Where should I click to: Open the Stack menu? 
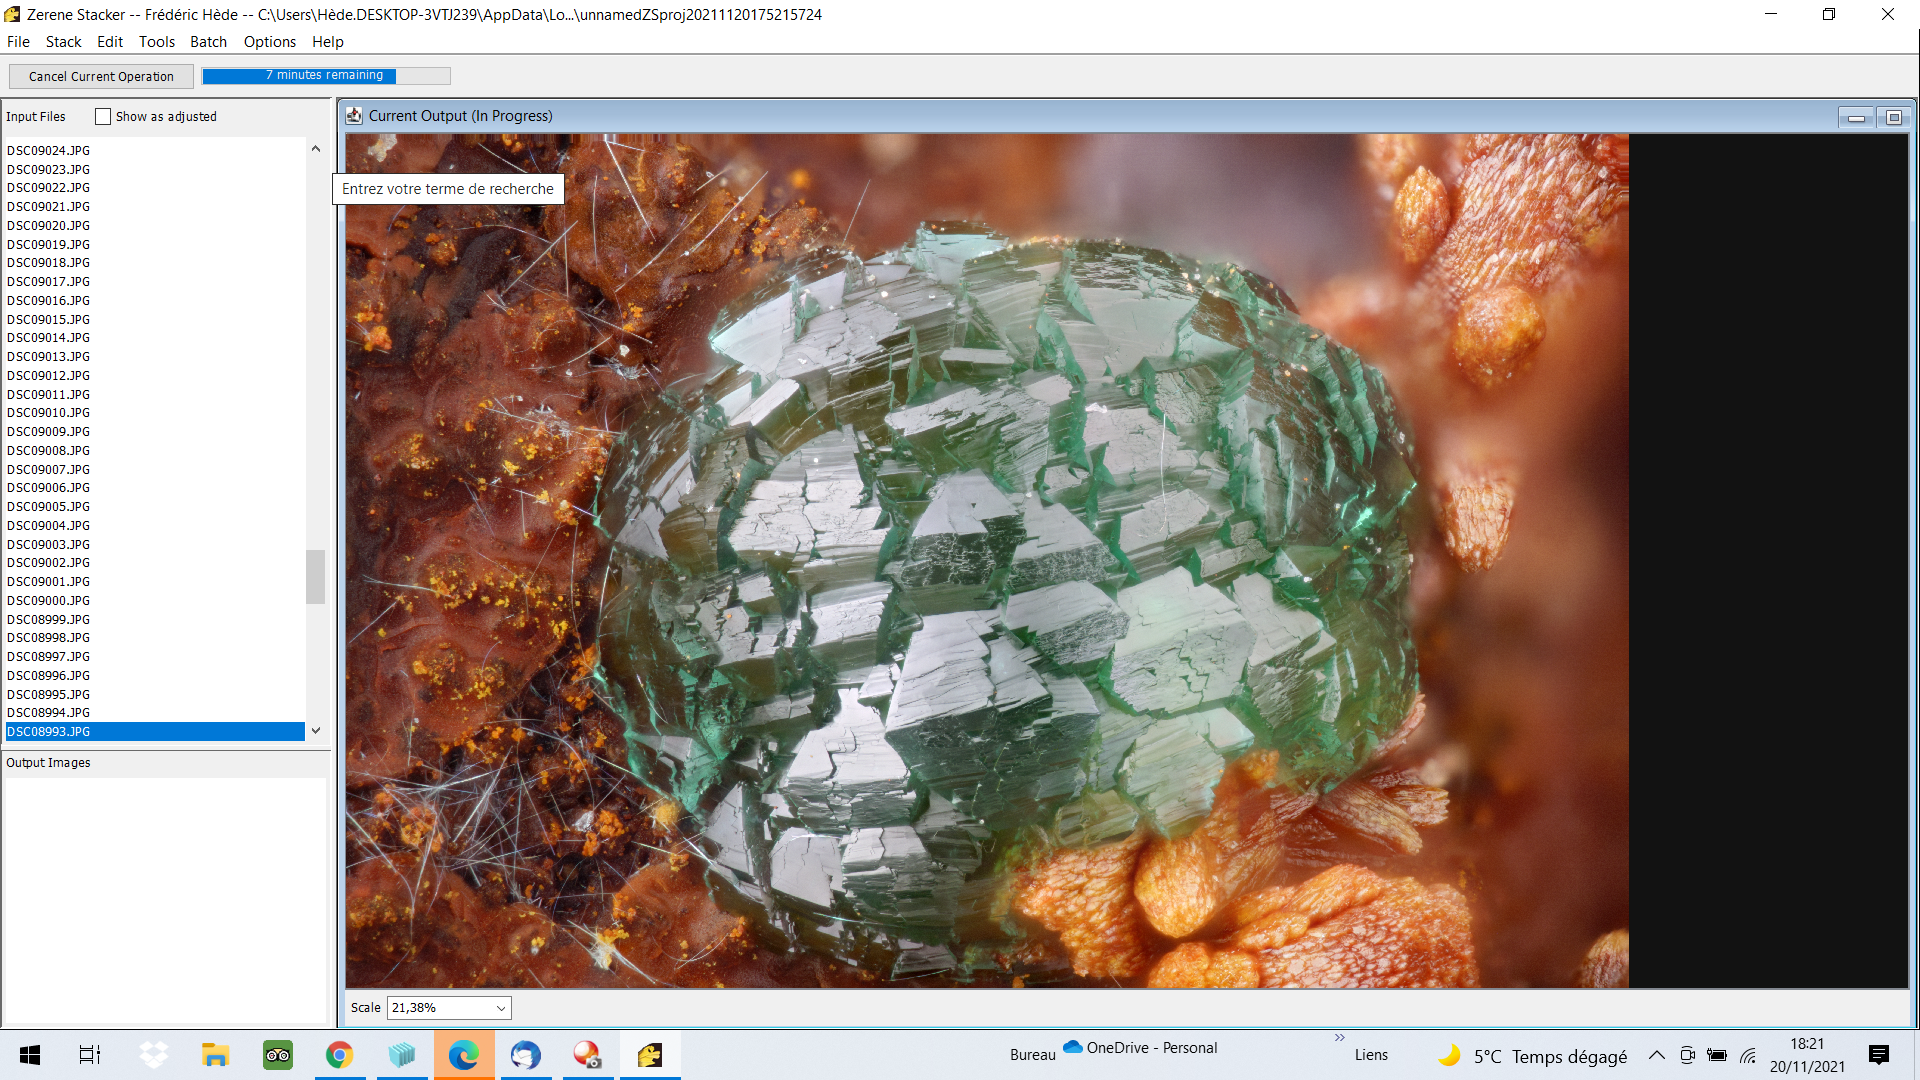[63, 42]
